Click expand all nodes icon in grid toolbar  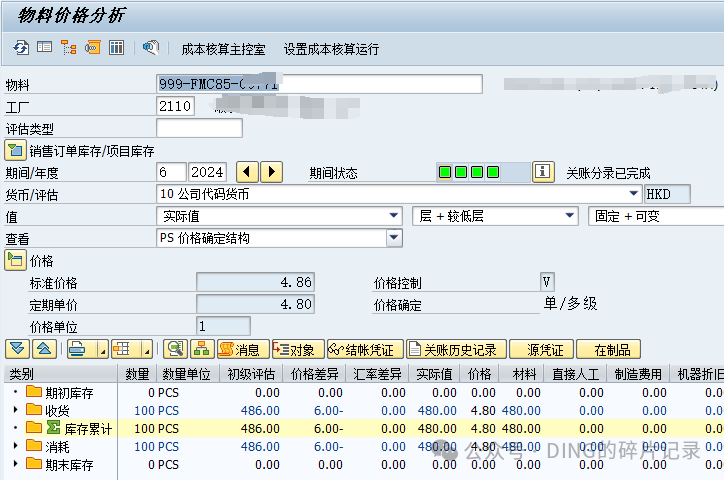[18, 349]
